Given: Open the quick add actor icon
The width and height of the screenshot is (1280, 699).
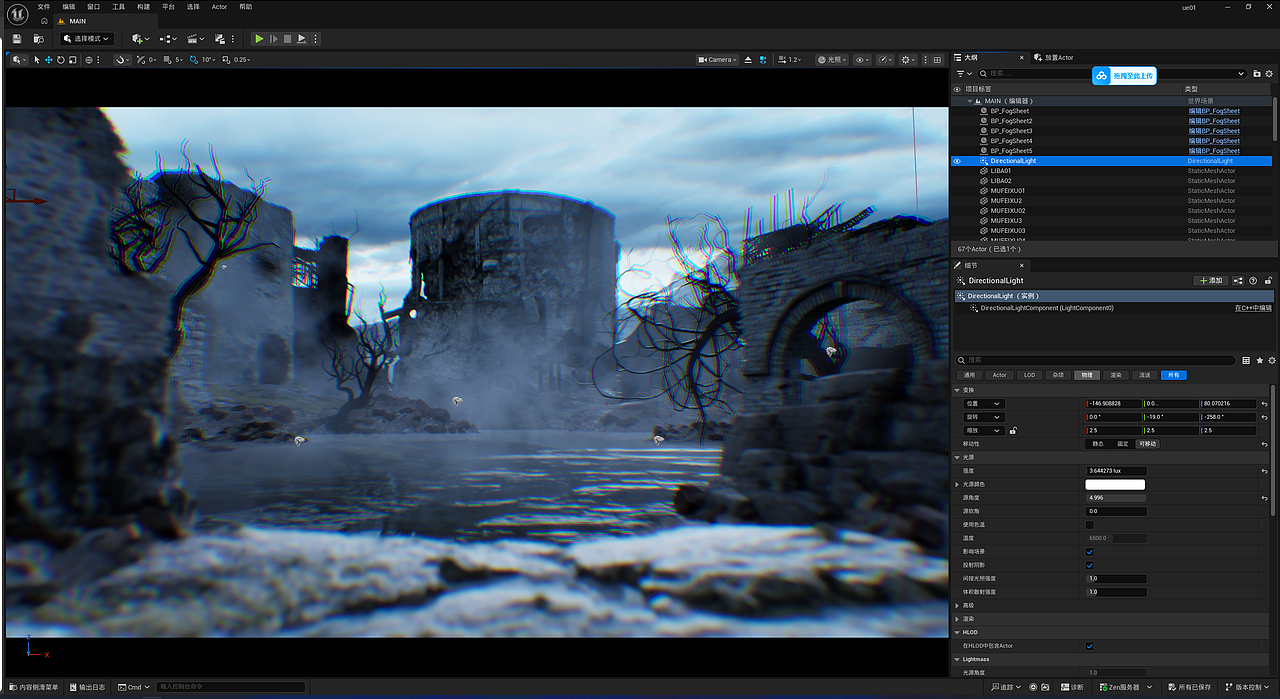Looking at the screenshot, I should click(140, 39).
